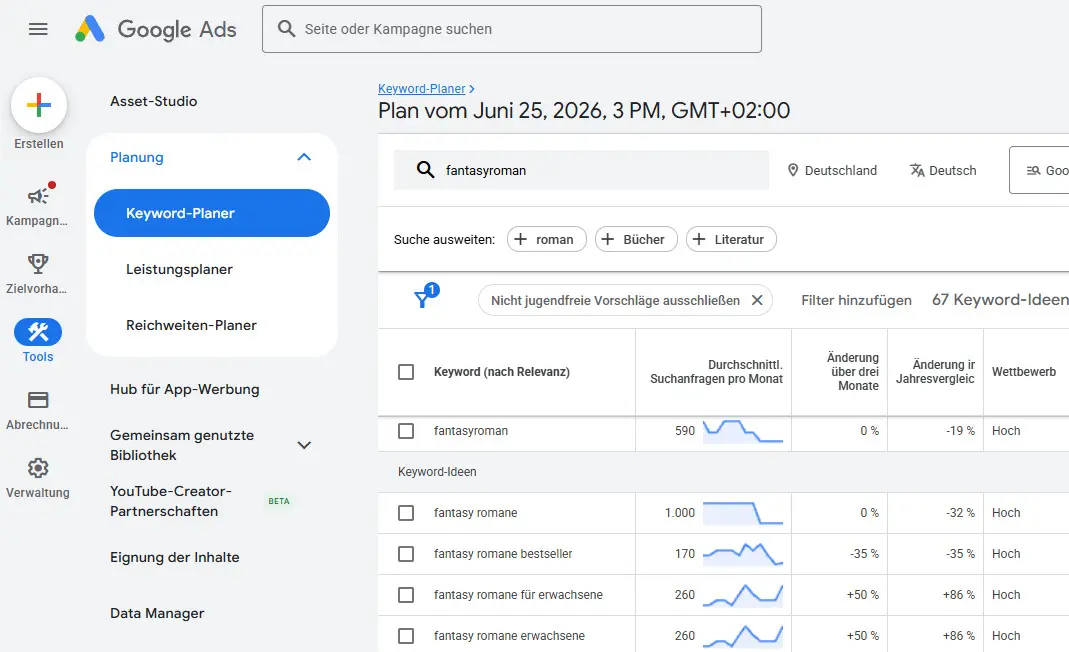Change the Deutschland location setting

tap(832, 170)
